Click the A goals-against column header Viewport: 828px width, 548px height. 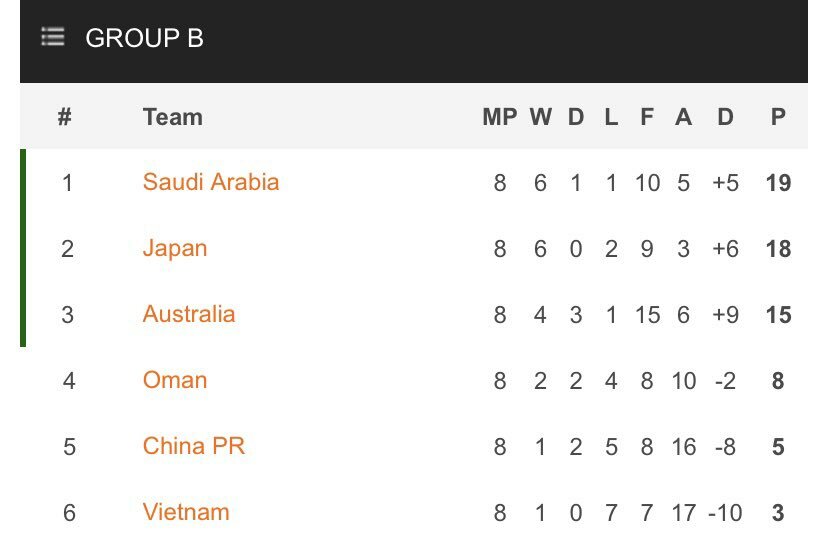(683, 117)
